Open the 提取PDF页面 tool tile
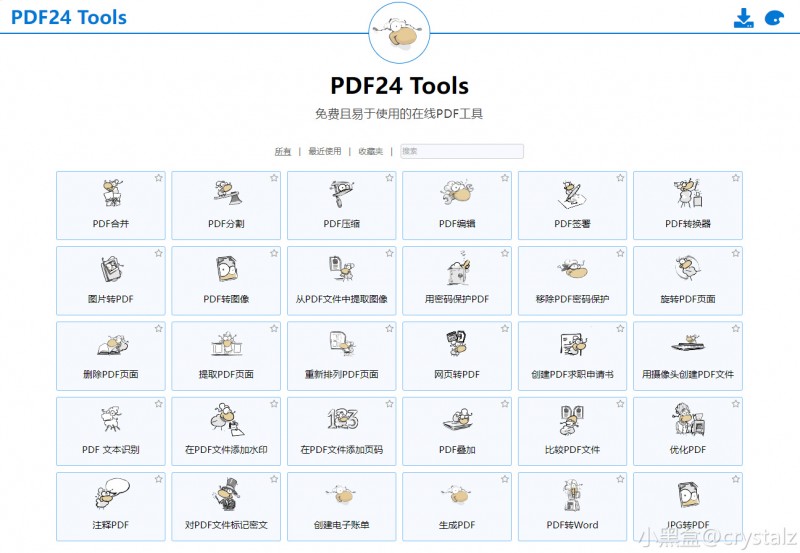This screenshot has height=553, width=800. [226, 356]
